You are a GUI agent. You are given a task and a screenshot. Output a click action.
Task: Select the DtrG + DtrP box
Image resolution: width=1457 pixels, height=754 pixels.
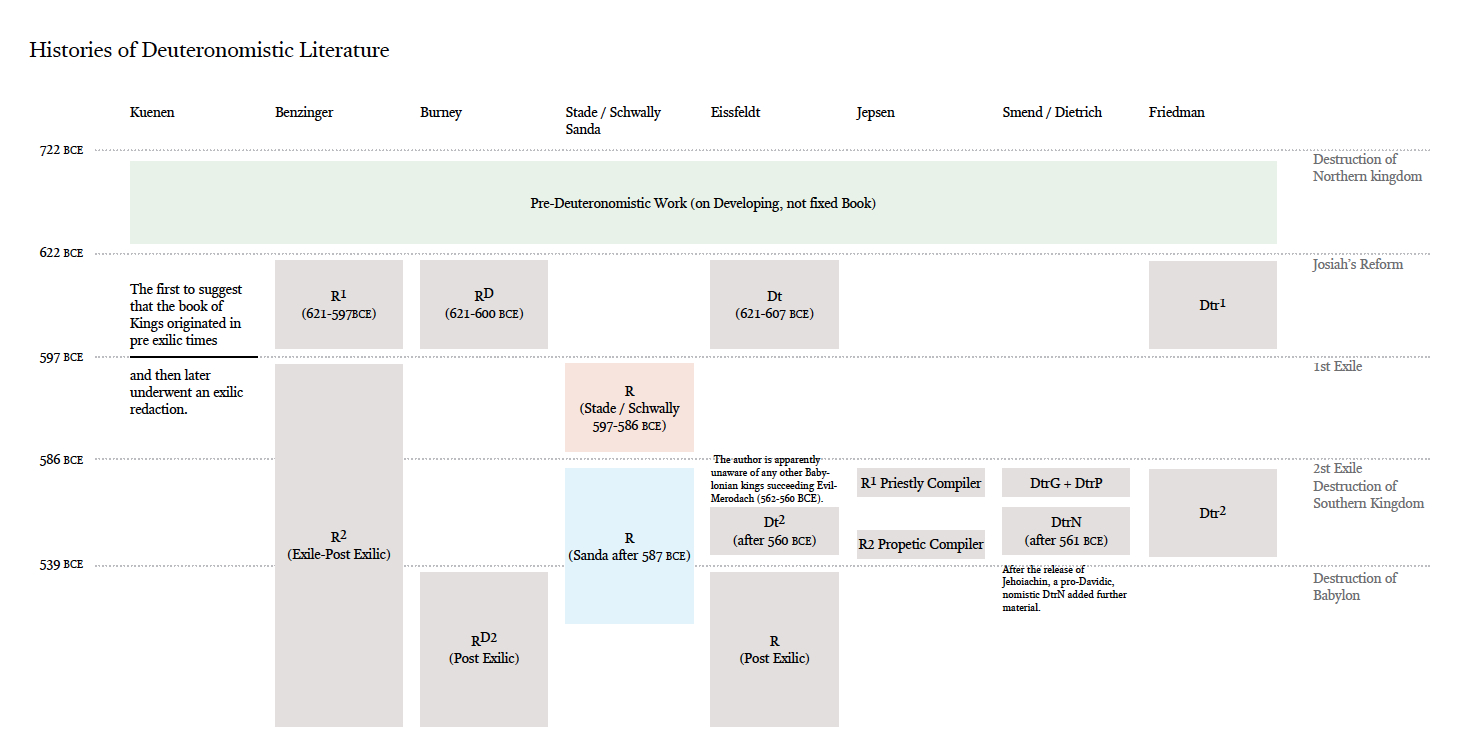(1065, 483)
